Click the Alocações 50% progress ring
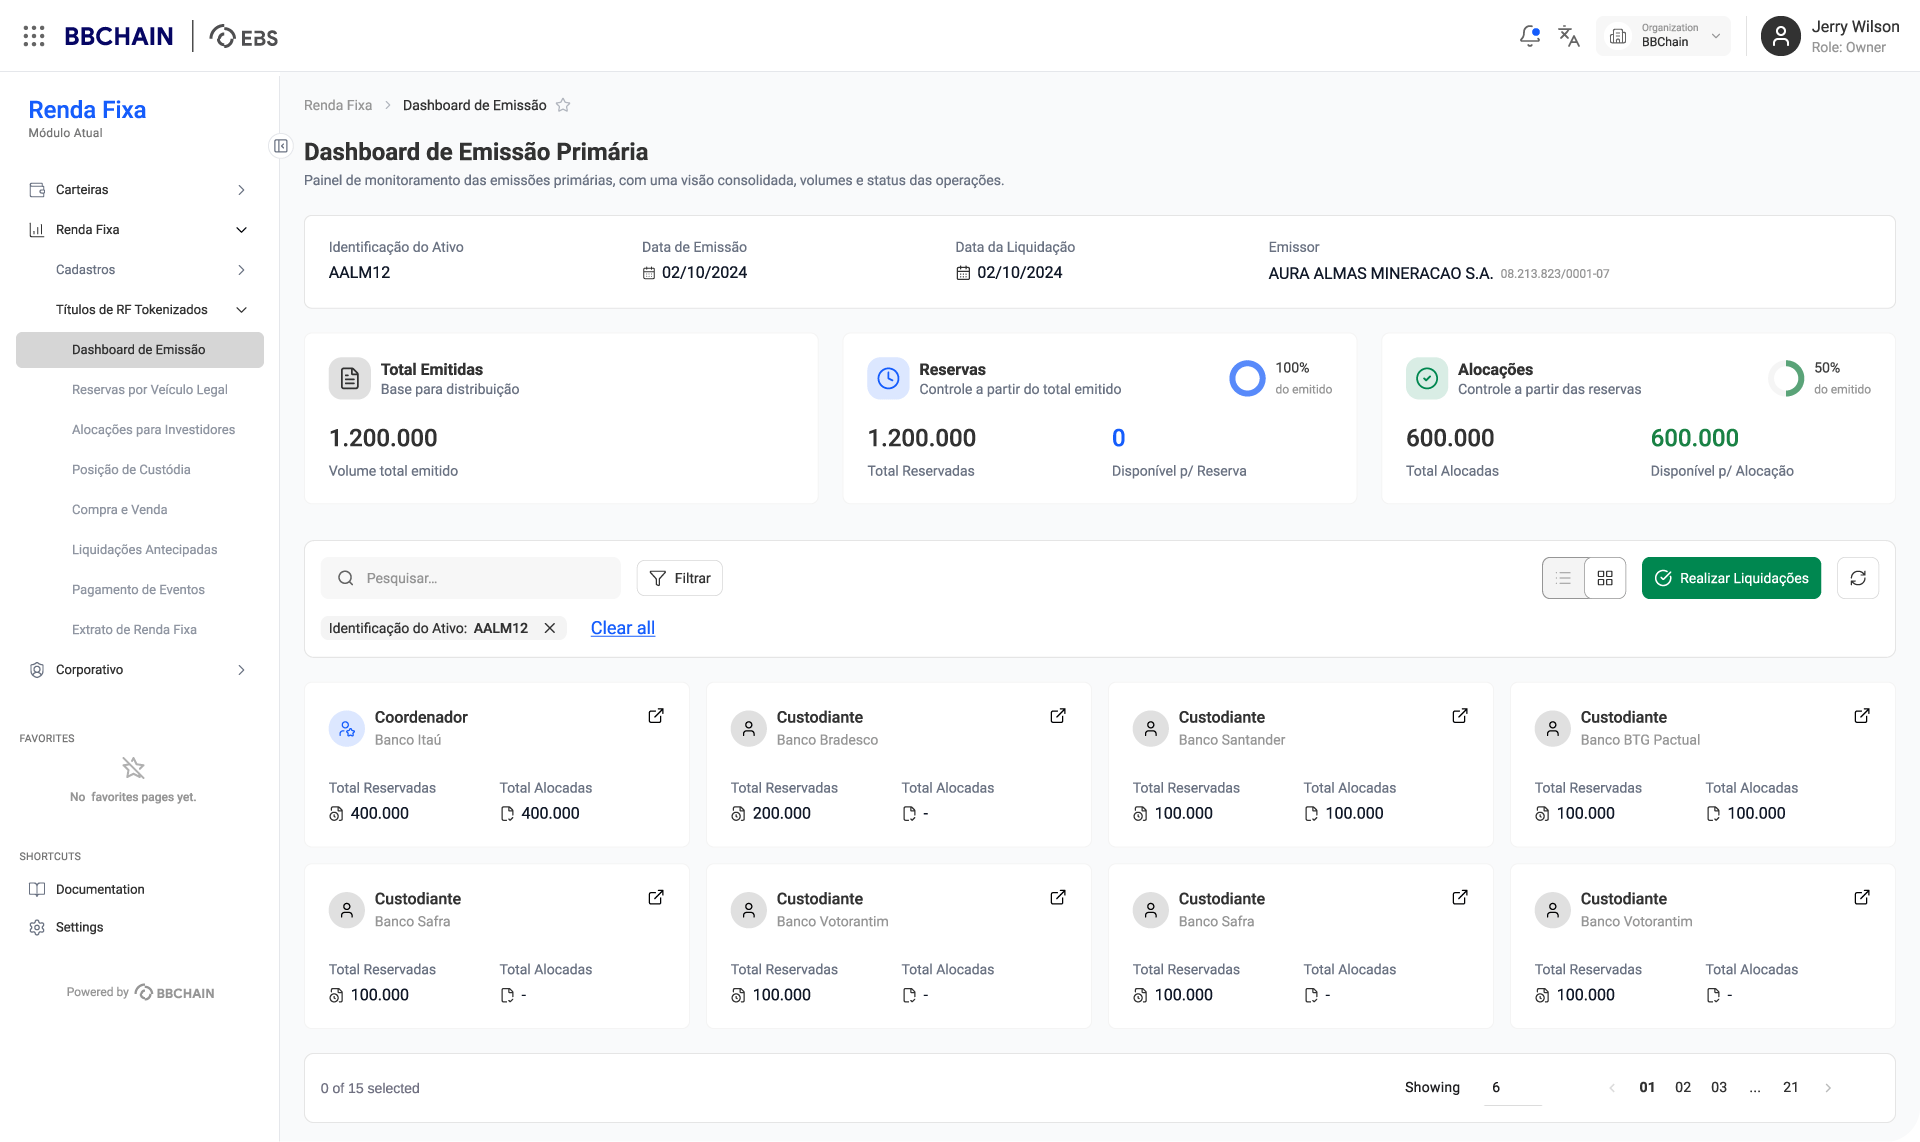The height and width of the screenshot is (1142, 1920). coord(1786,378)
